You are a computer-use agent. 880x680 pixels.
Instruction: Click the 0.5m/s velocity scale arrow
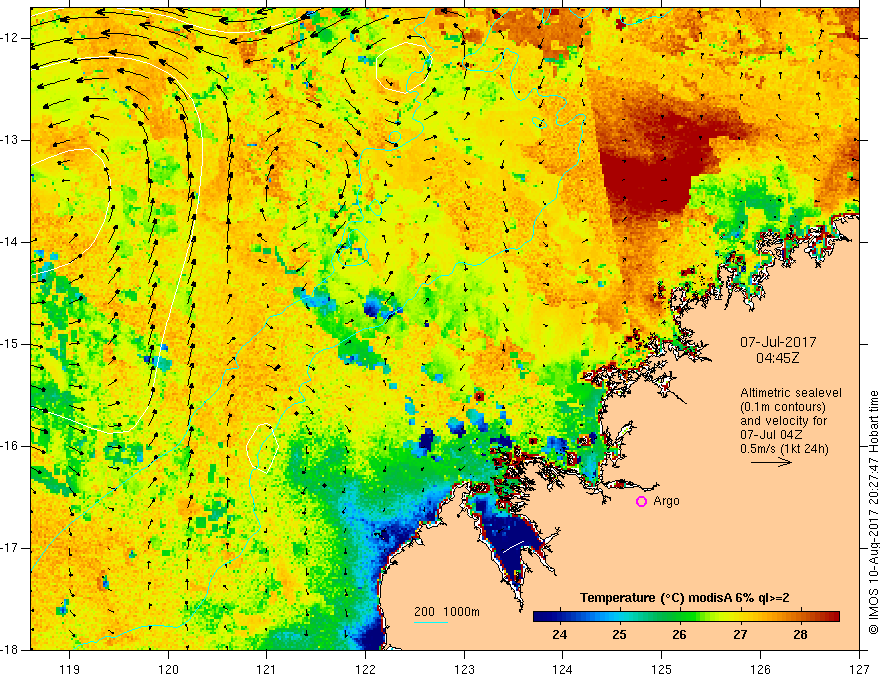(771, 462)
